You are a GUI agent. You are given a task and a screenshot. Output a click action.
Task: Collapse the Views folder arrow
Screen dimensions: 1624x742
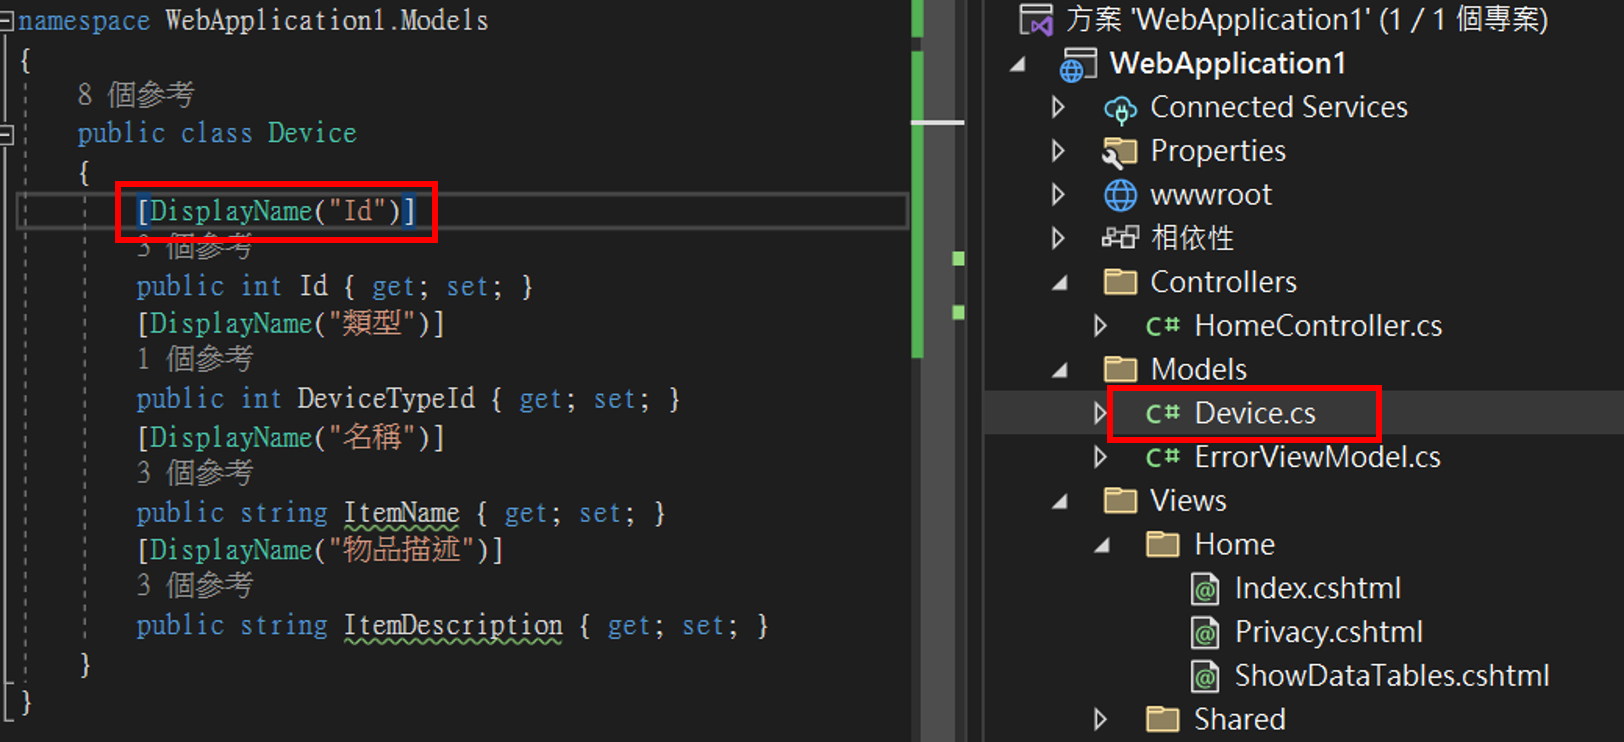[x=1060, y=501]
